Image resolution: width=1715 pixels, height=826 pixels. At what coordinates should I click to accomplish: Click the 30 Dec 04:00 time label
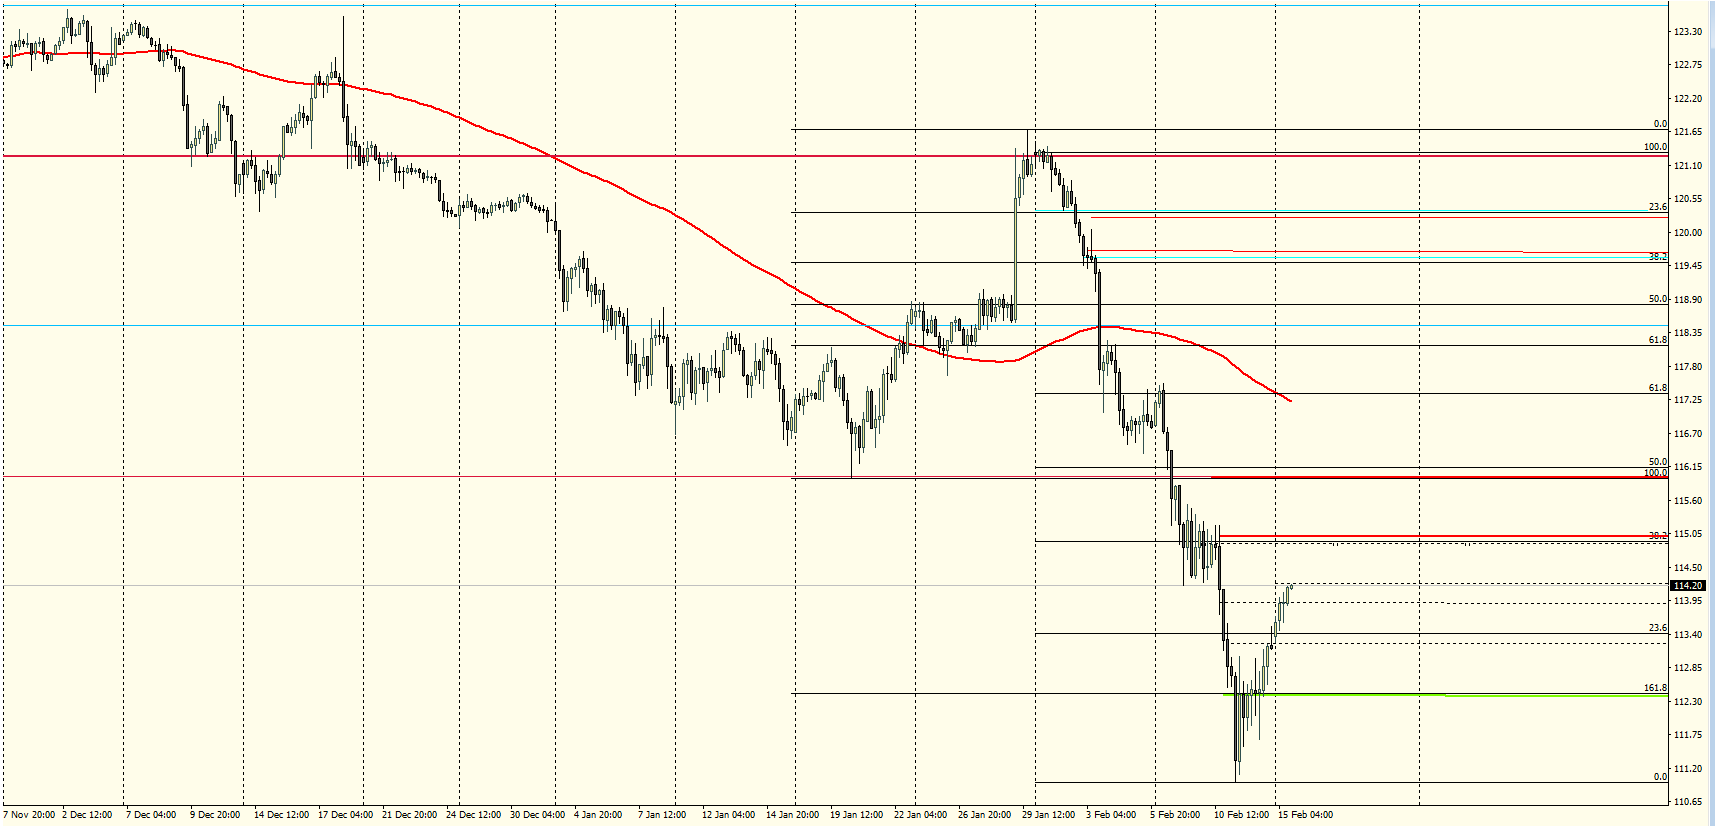(537, 815)
